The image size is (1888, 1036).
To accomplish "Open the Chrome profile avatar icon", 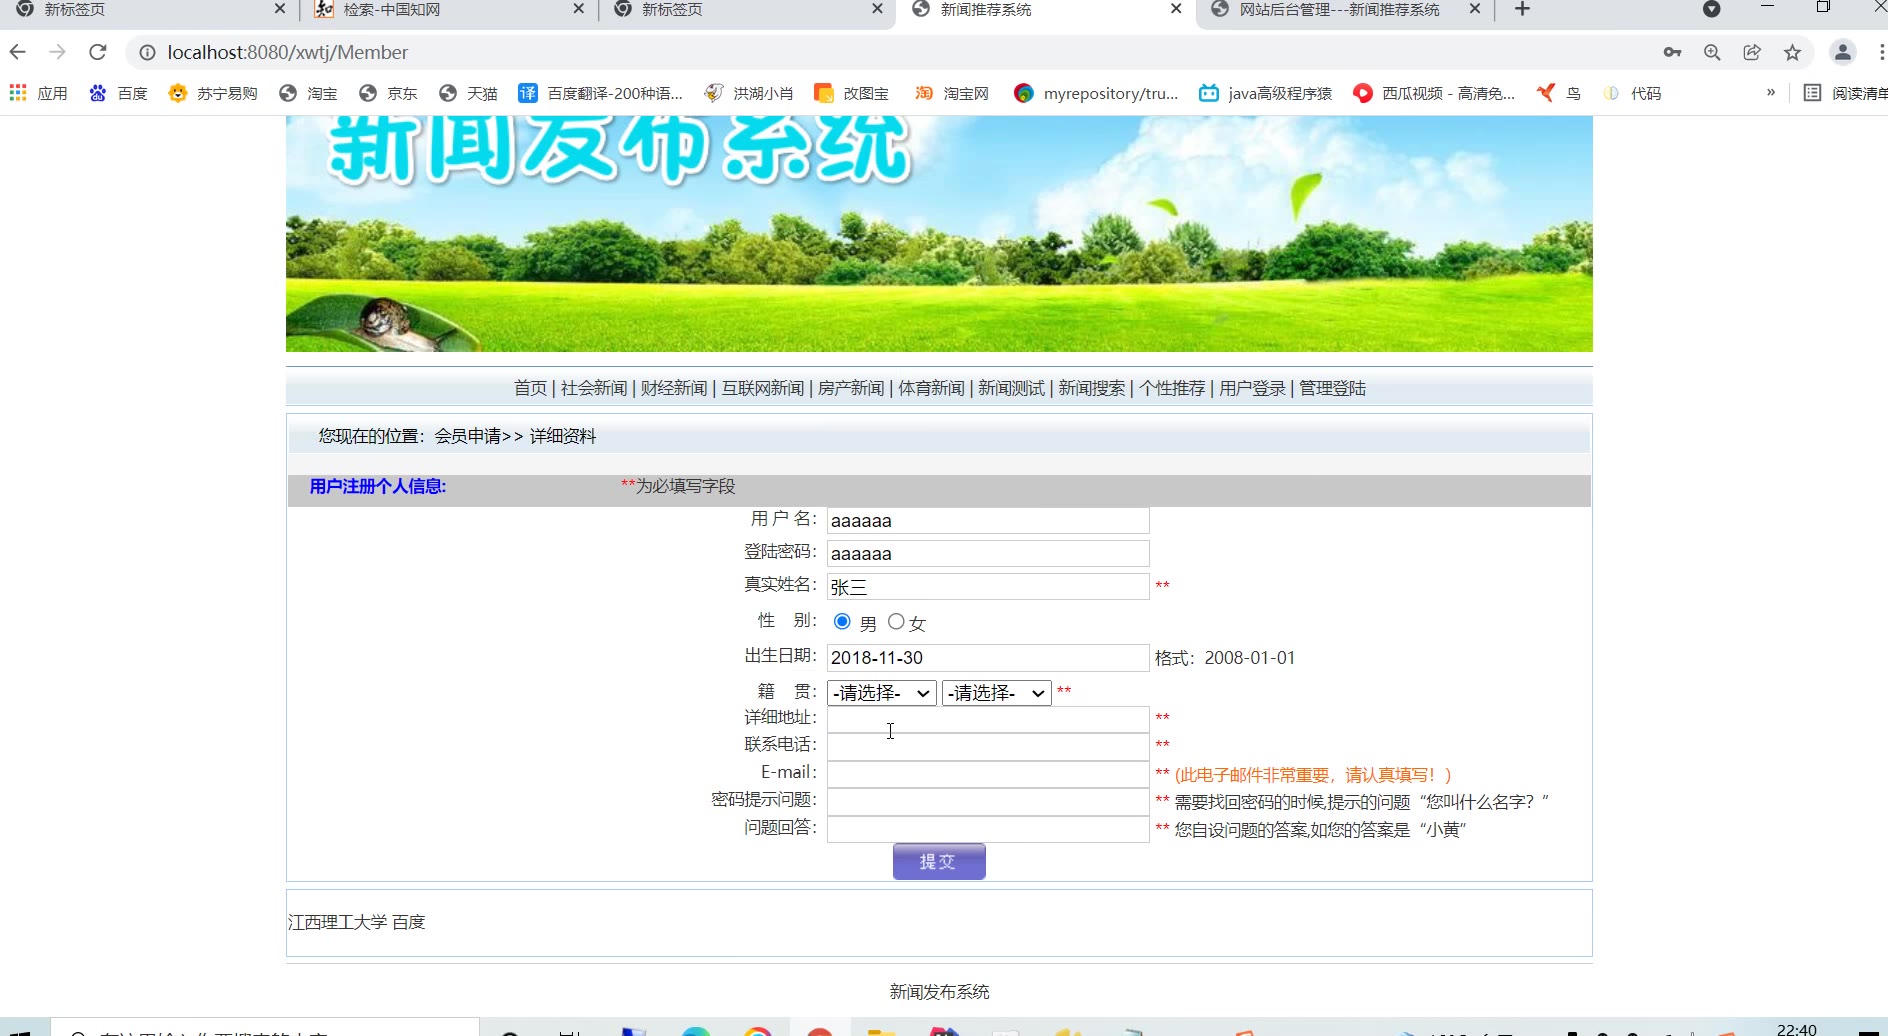I will tap(1842, 52).
